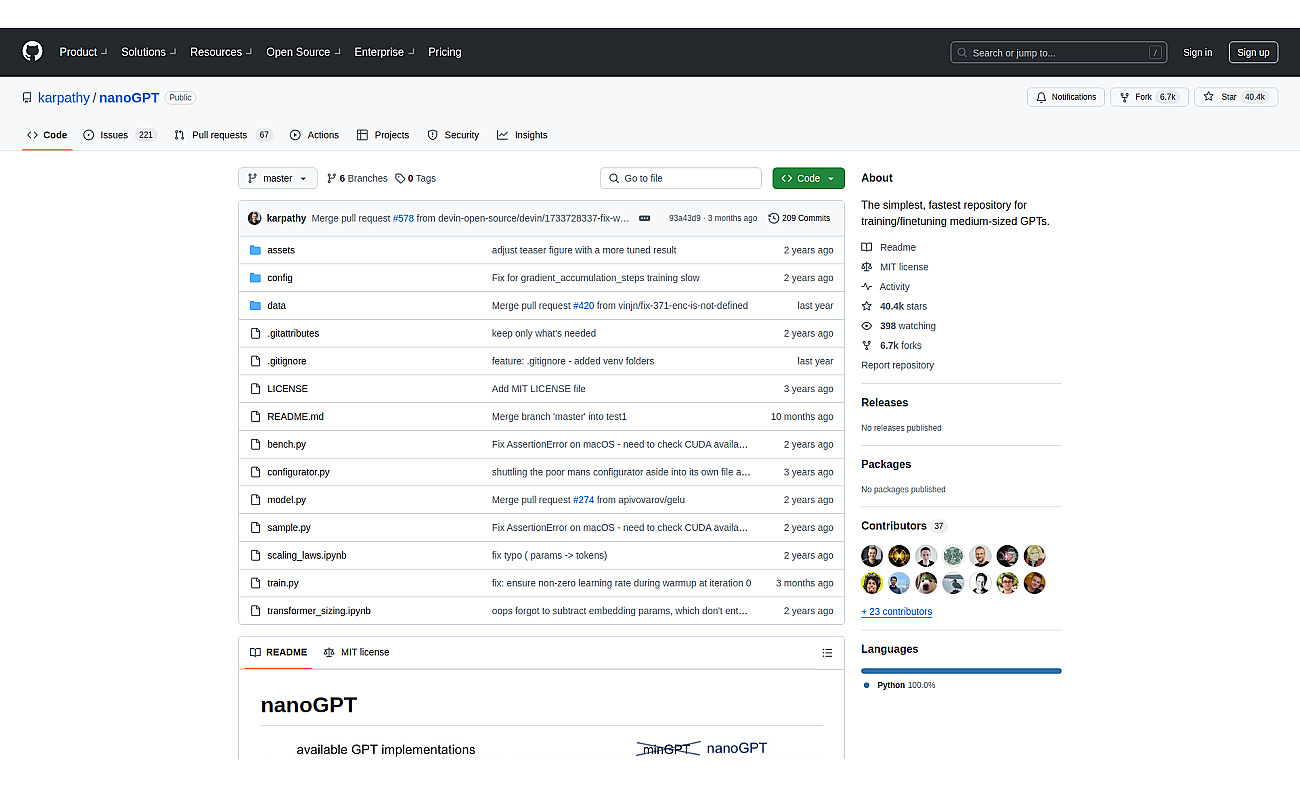Click the GitHub logo icon

pyautogui.click(x=33, y=52)
